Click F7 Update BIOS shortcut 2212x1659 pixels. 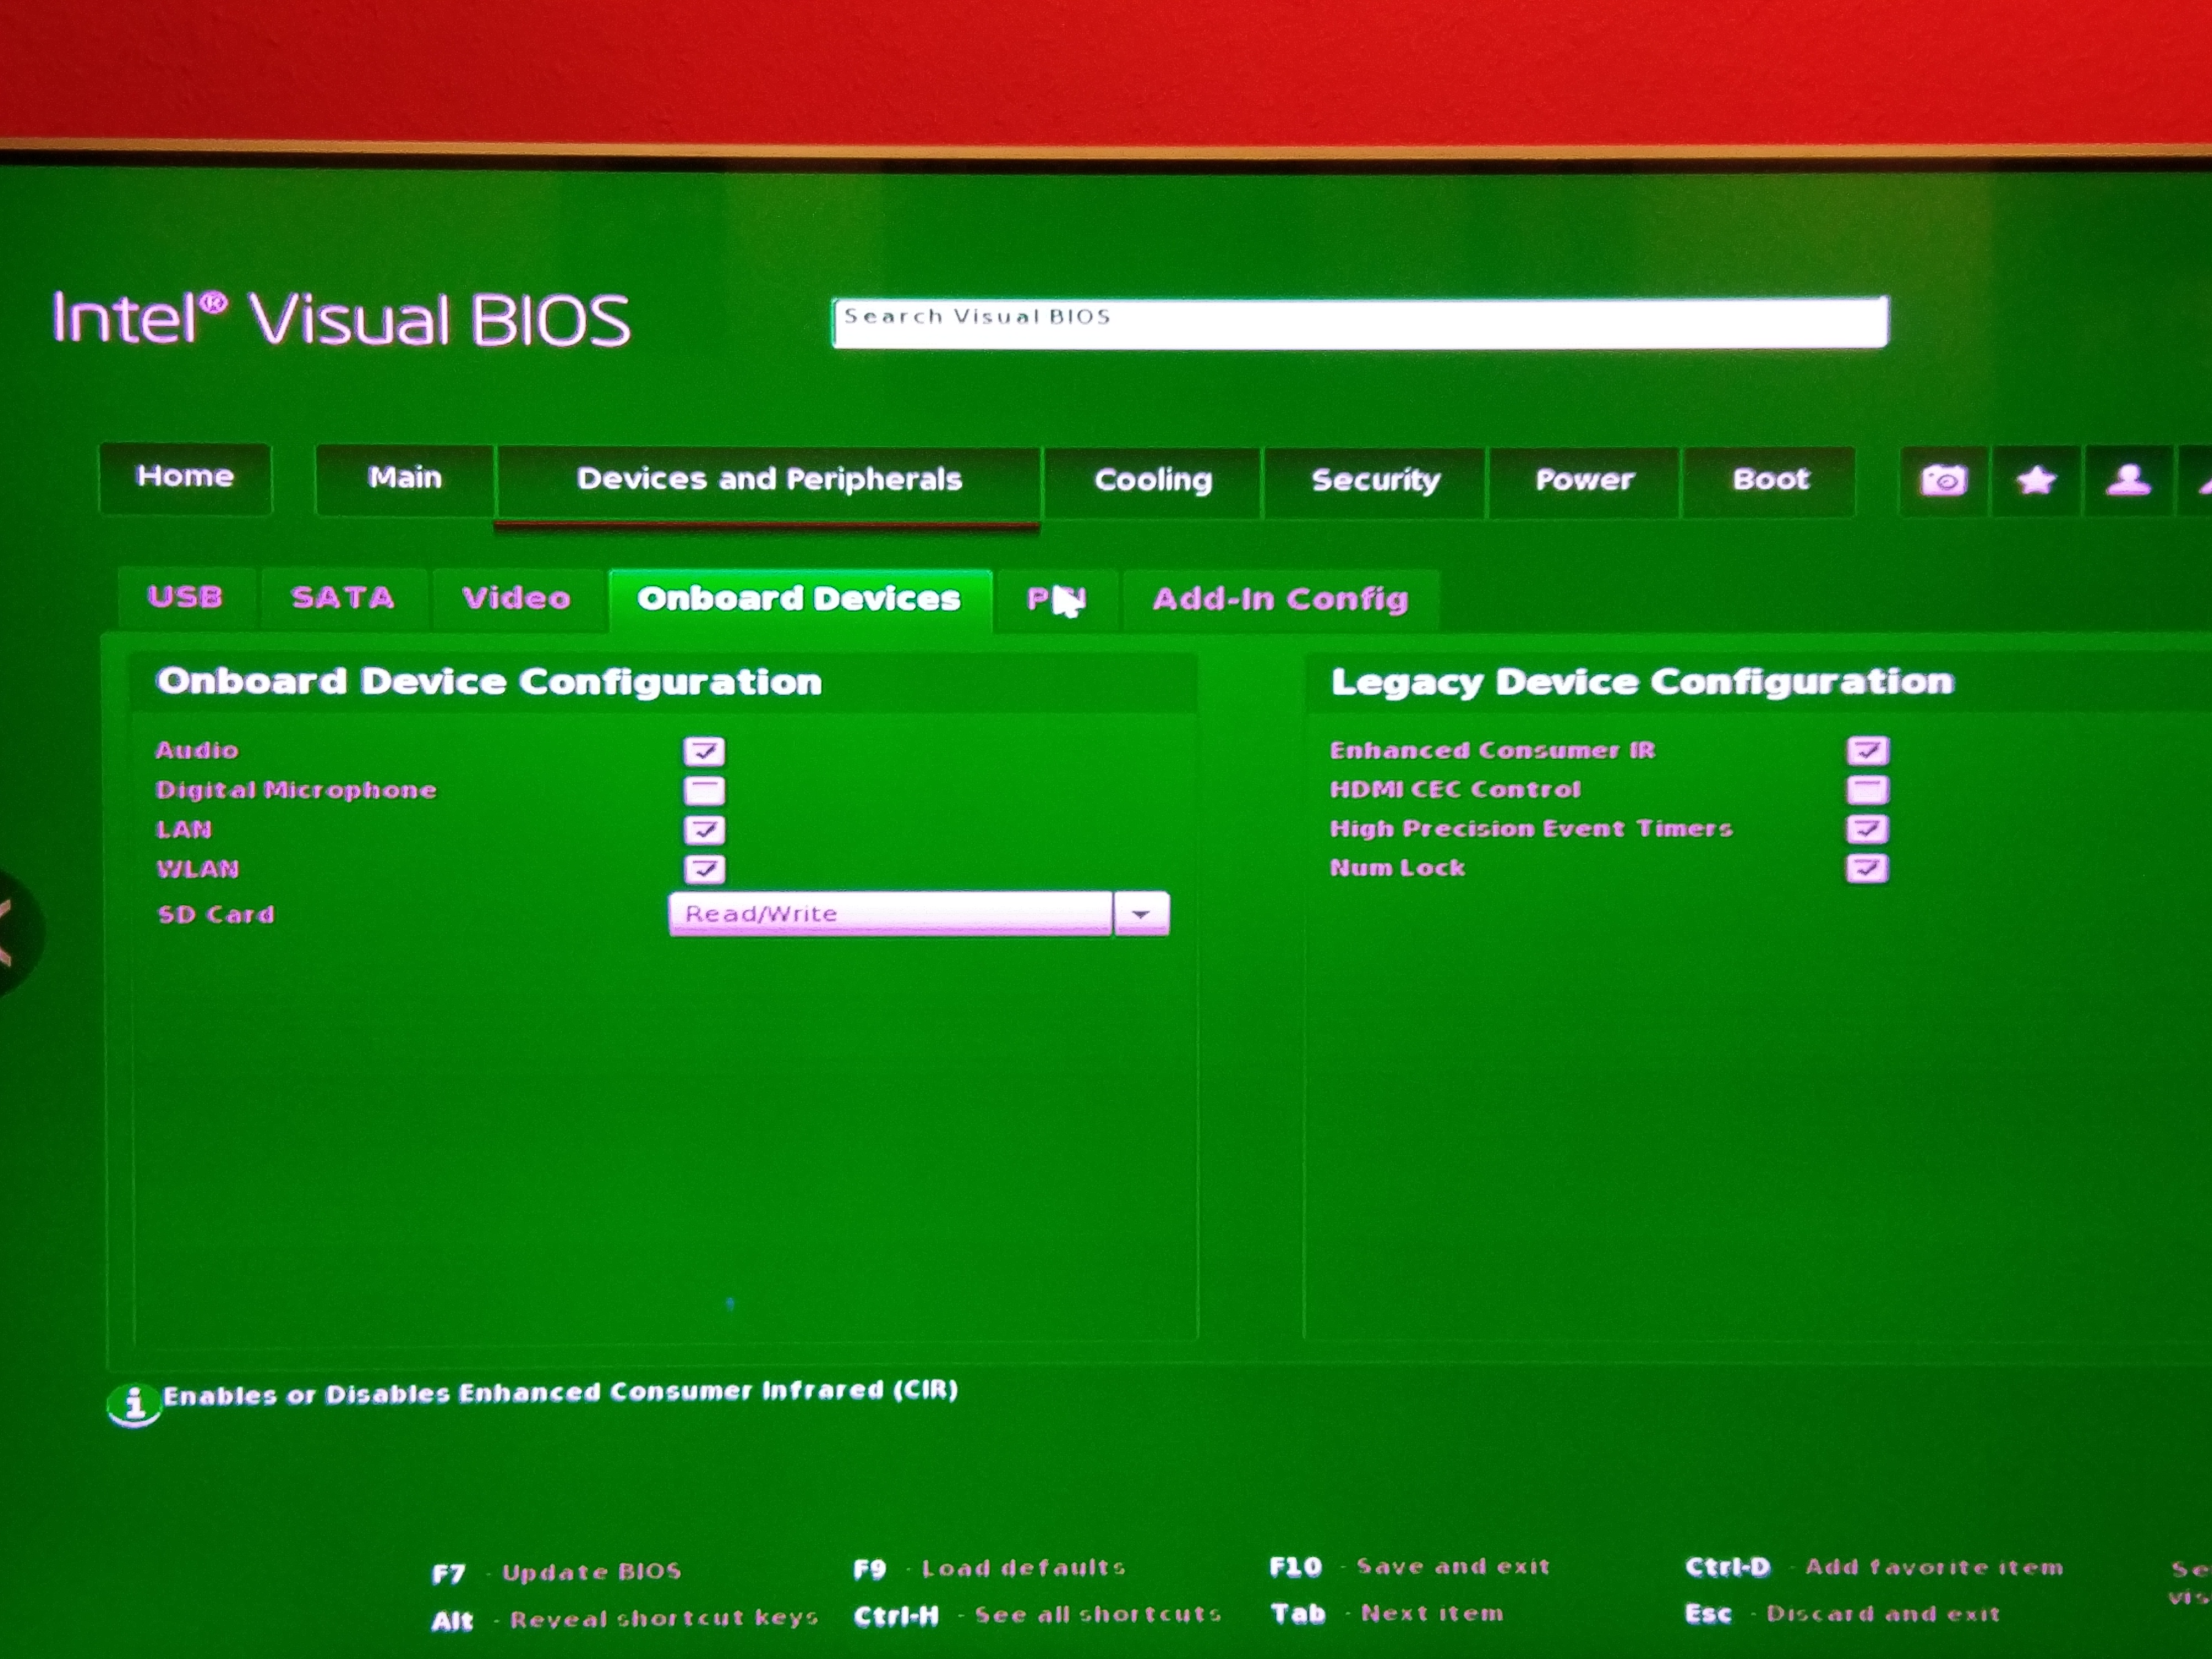pyautogui.click(x=557, y=1573)
